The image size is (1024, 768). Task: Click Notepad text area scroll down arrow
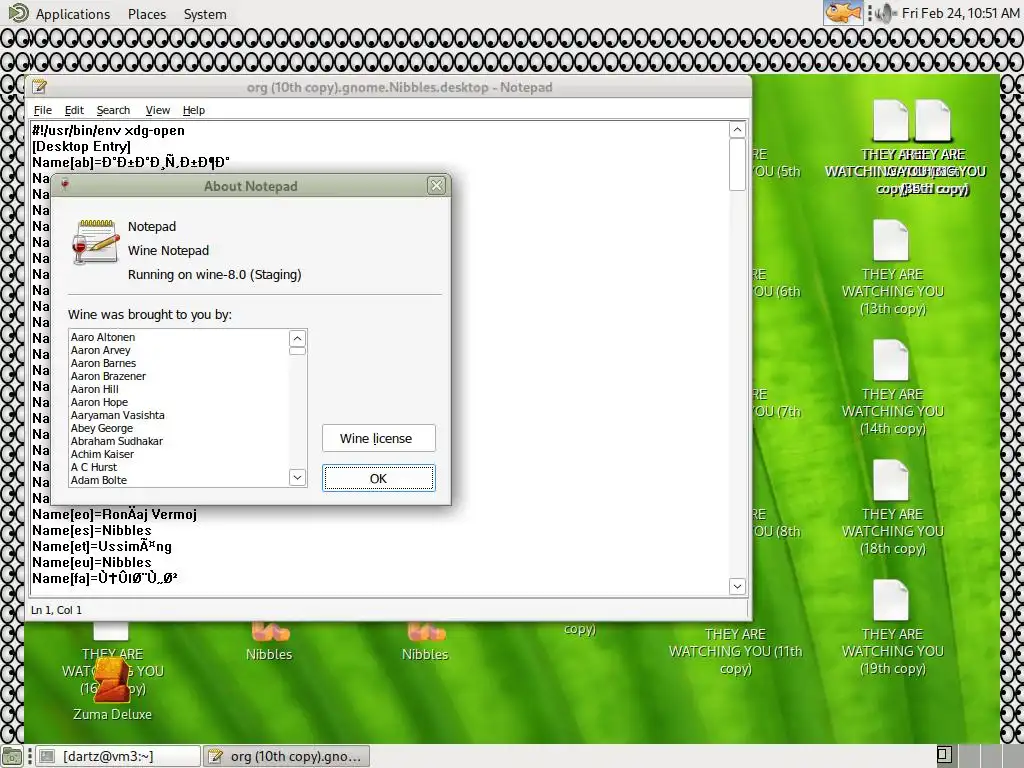click(x=737, y=586)
